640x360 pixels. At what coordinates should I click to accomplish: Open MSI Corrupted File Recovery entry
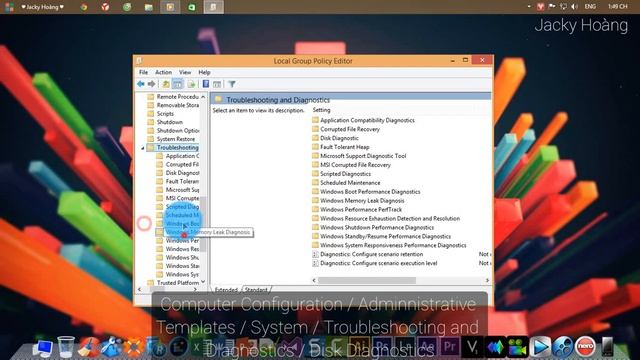pyautogui.click(x=351, y=165)
